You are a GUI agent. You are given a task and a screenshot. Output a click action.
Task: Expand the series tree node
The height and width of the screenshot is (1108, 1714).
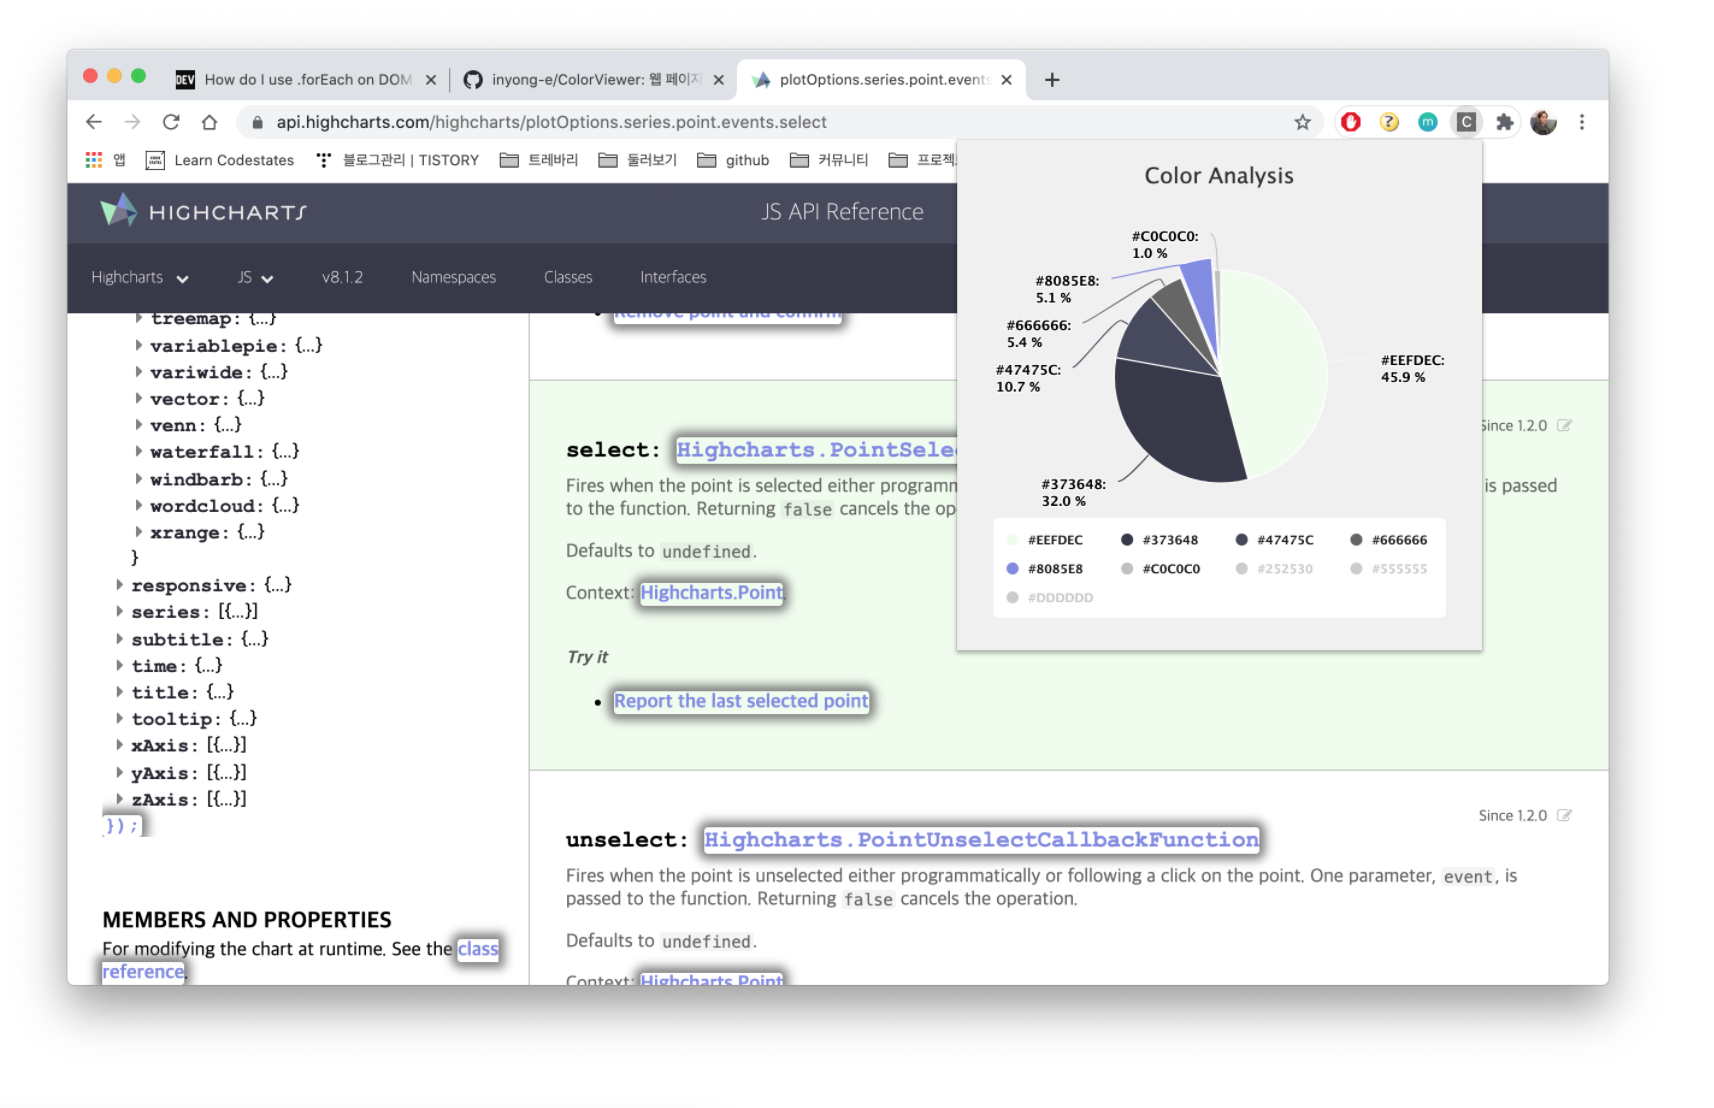tap(120, 611)
